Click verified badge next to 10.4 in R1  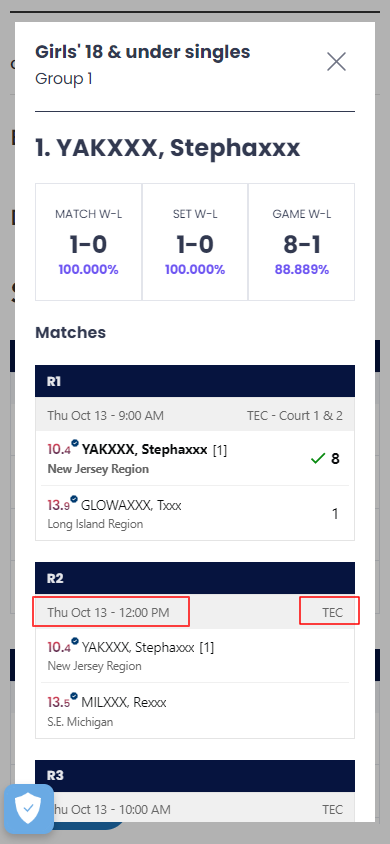pyautogui.click(x=75, y=443)
